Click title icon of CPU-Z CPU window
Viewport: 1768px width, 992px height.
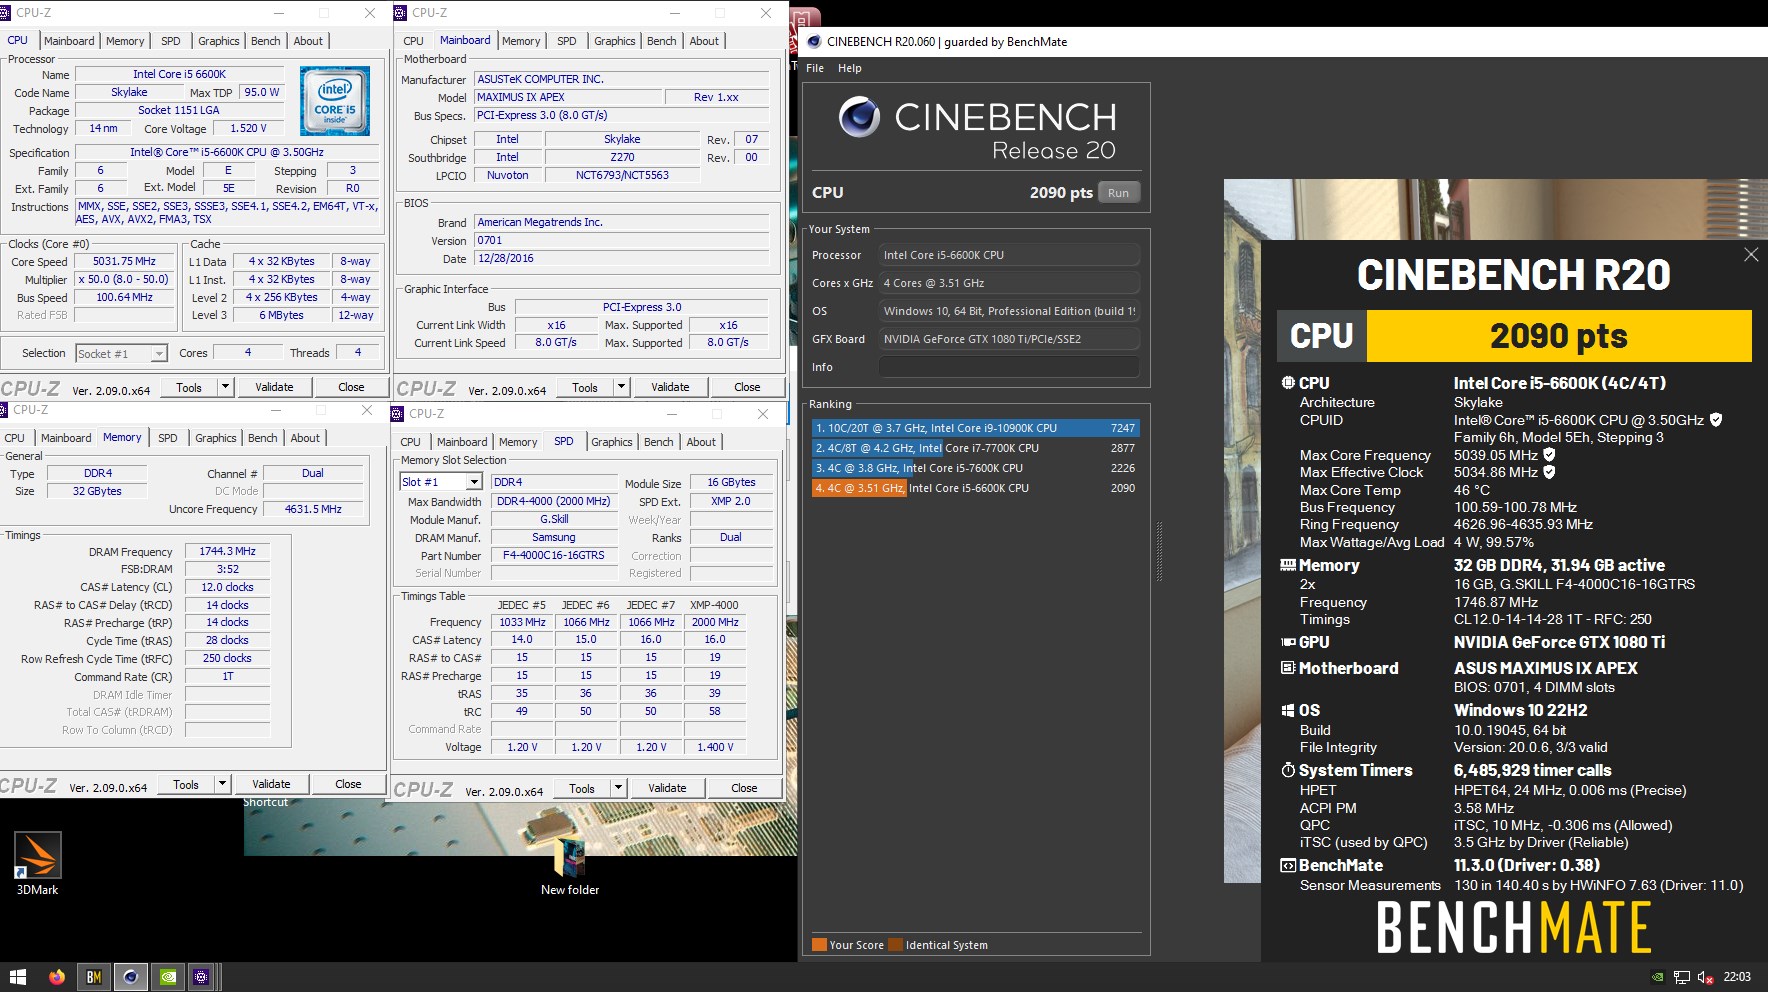click(x=5, y=13)
